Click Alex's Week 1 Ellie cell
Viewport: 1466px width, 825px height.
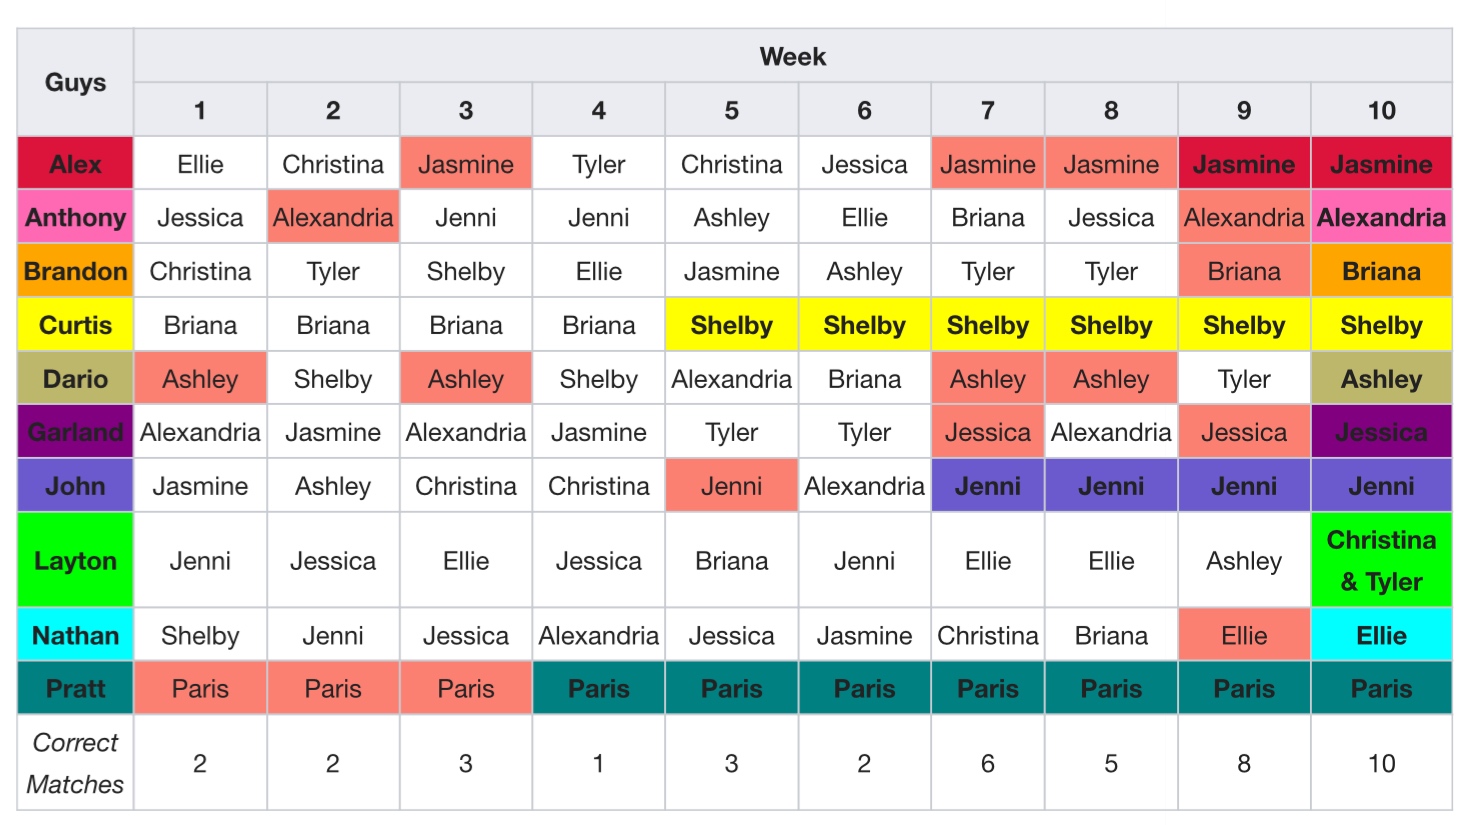point(200,164)
